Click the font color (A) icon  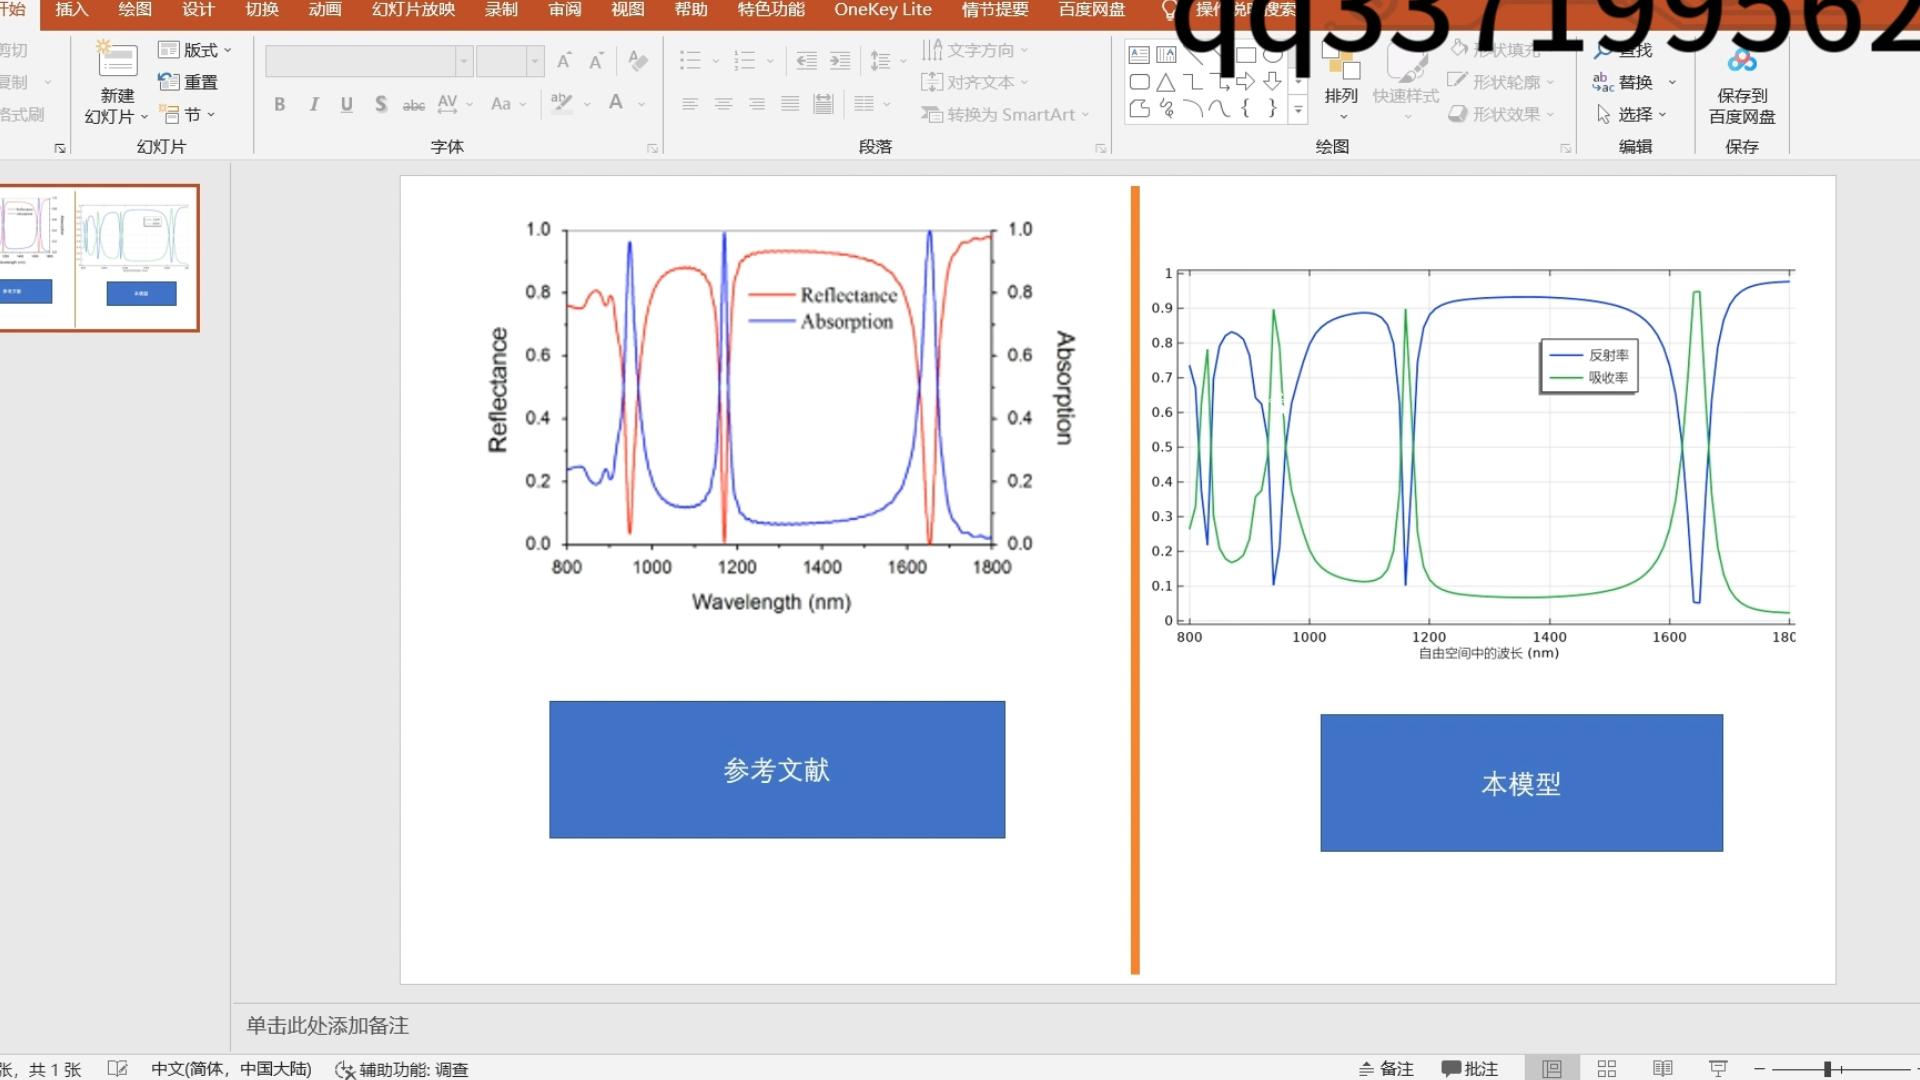pyautogui.click(x=616, y=103)
